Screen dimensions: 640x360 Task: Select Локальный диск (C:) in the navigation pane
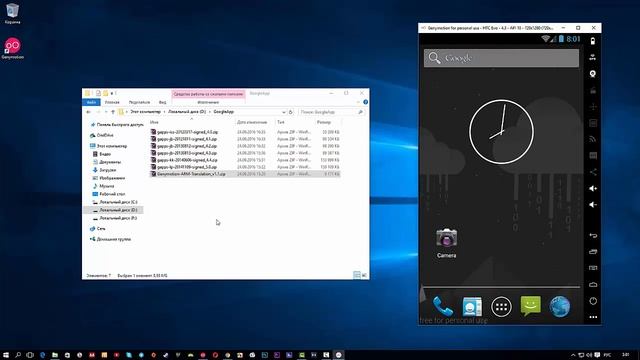[x=115, y=202]
